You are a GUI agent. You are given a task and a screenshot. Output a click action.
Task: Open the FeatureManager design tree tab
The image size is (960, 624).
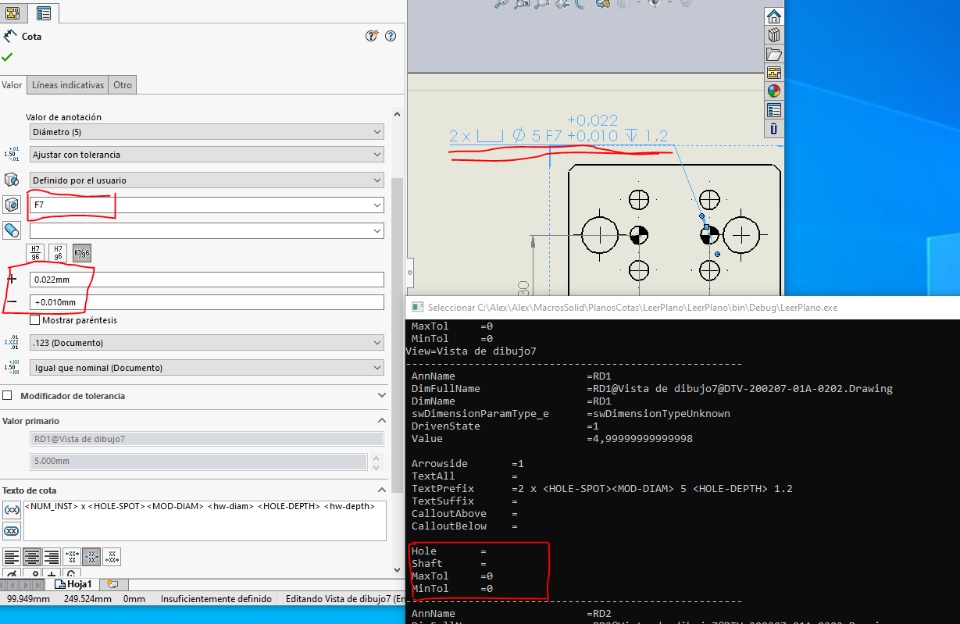12,12
